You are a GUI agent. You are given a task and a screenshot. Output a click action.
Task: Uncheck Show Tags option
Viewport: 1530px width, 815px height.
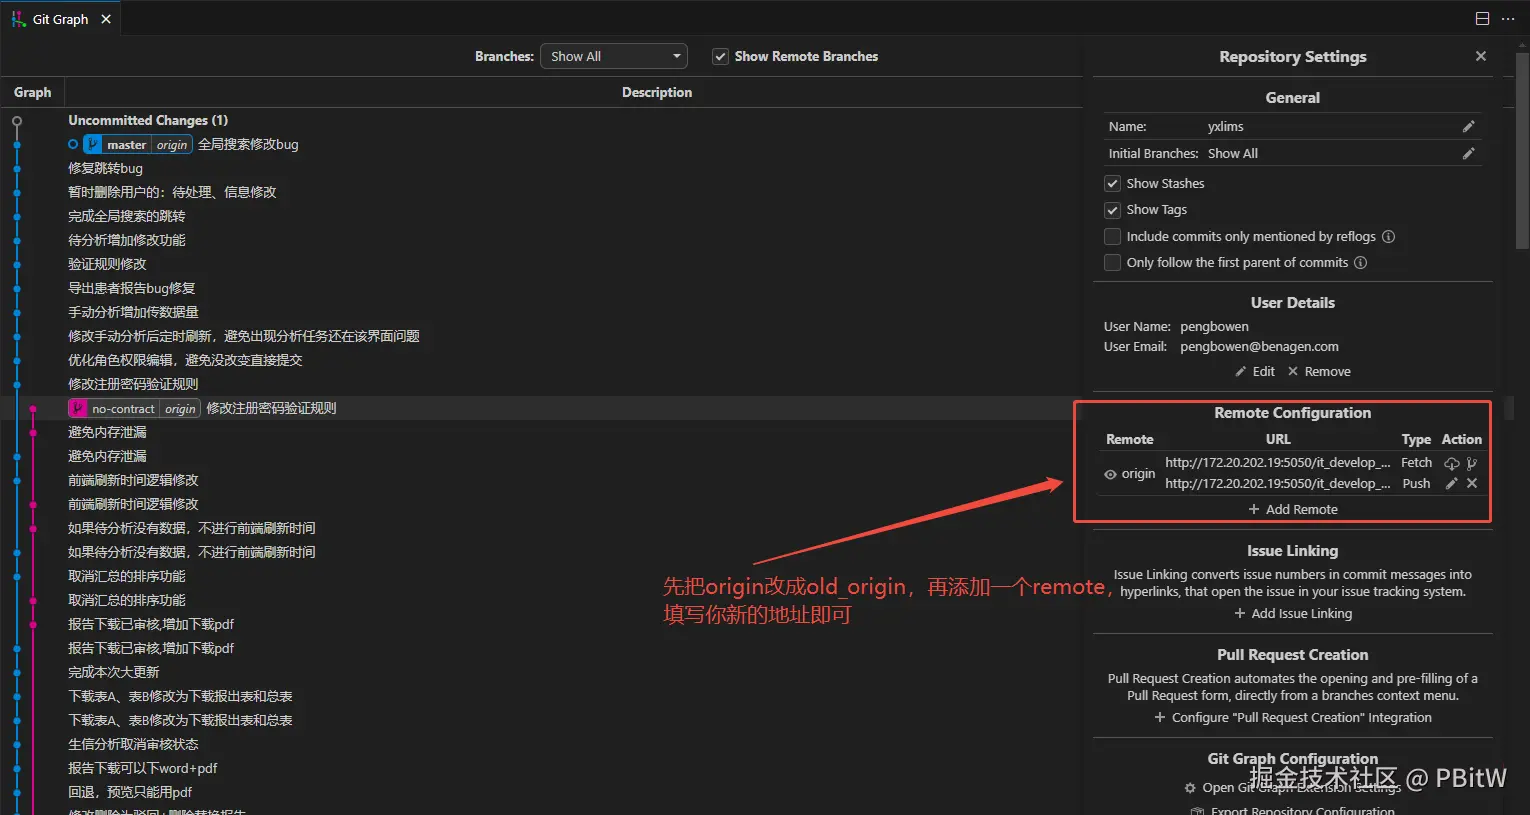(1112, 210)
